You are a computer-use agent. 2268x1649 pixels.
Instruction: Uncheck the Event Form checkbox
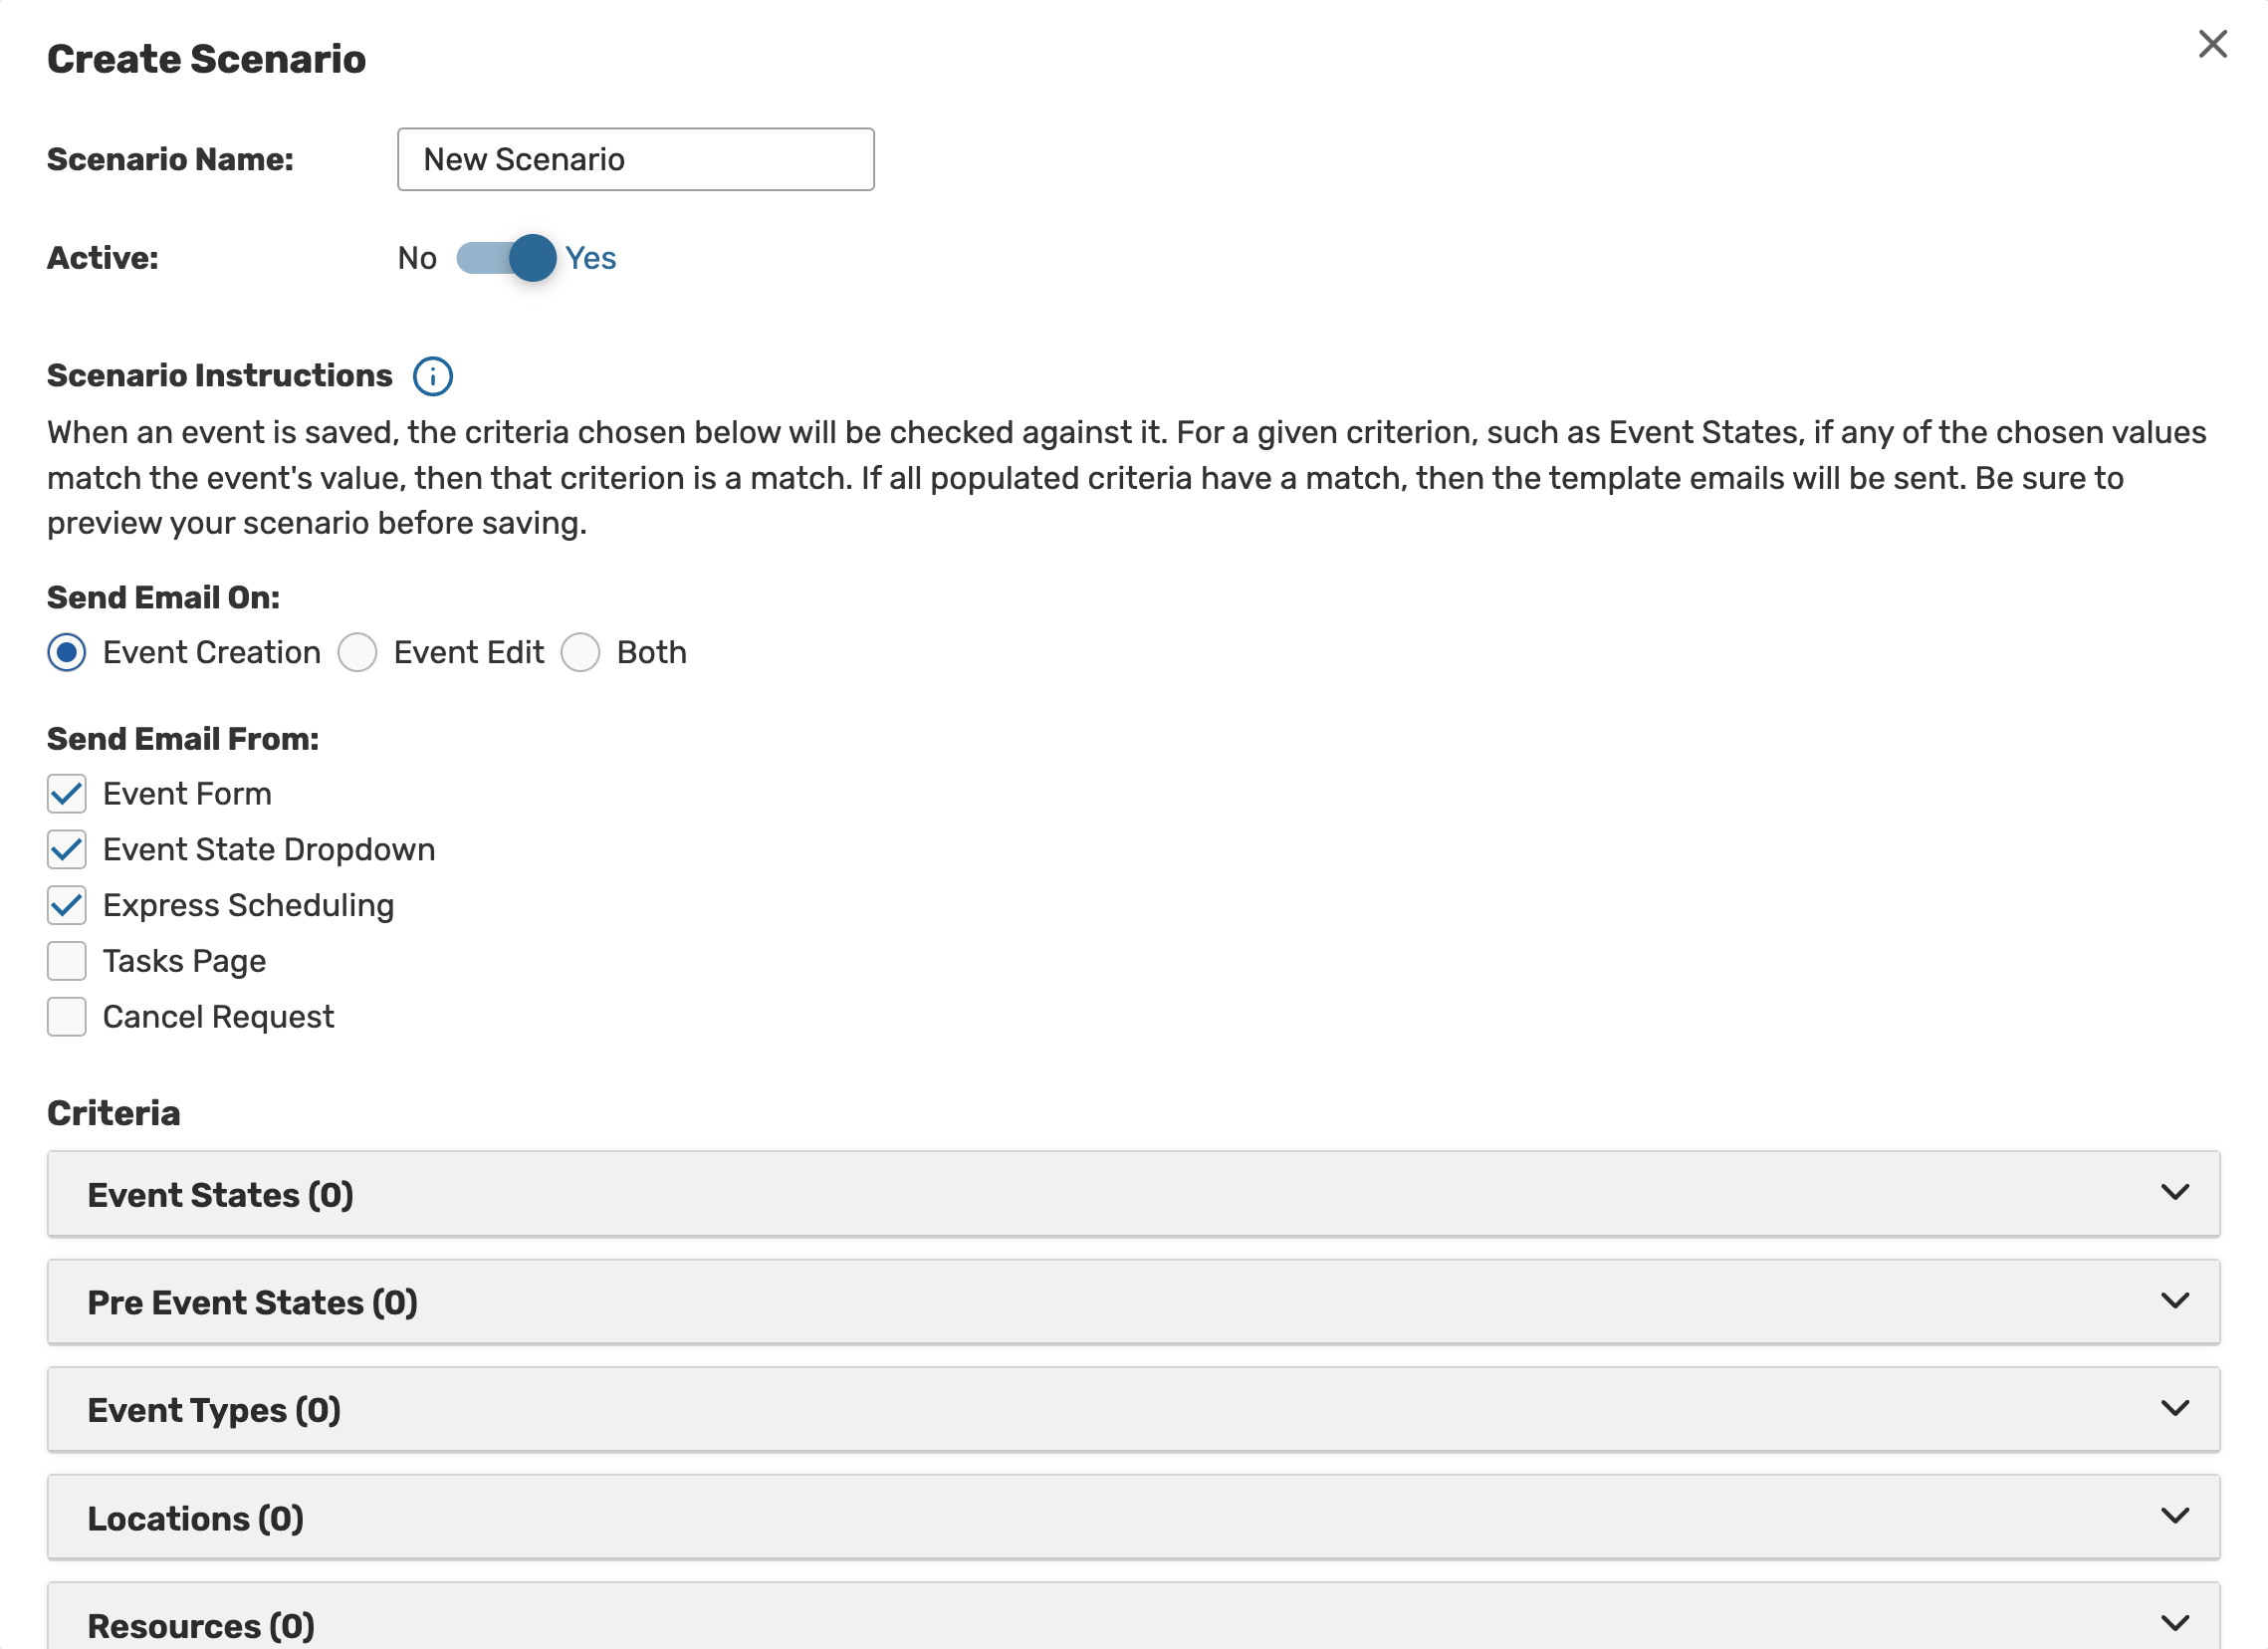pos(67,794)
